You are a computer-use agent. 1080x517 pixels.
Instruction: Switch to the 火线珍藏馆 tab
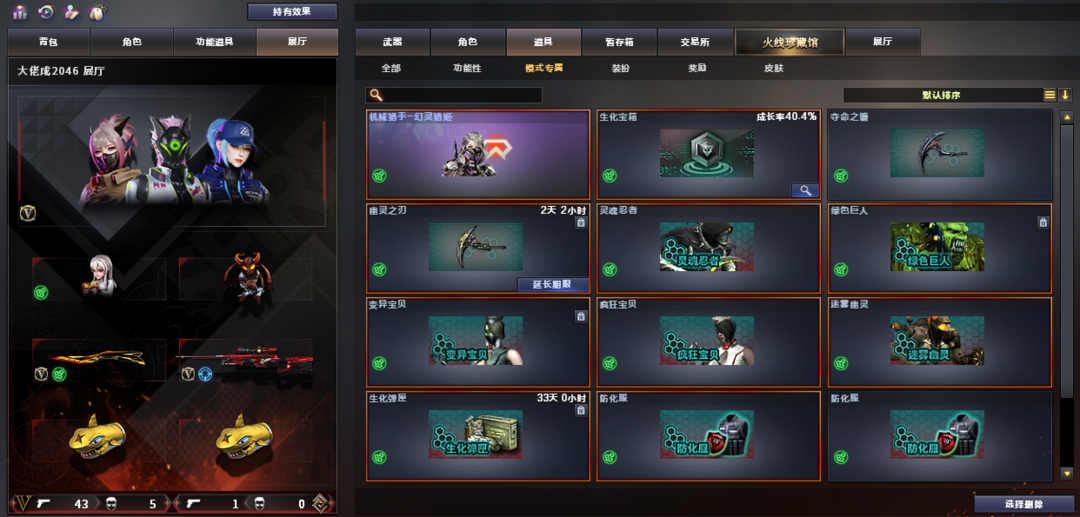(789, 42)
